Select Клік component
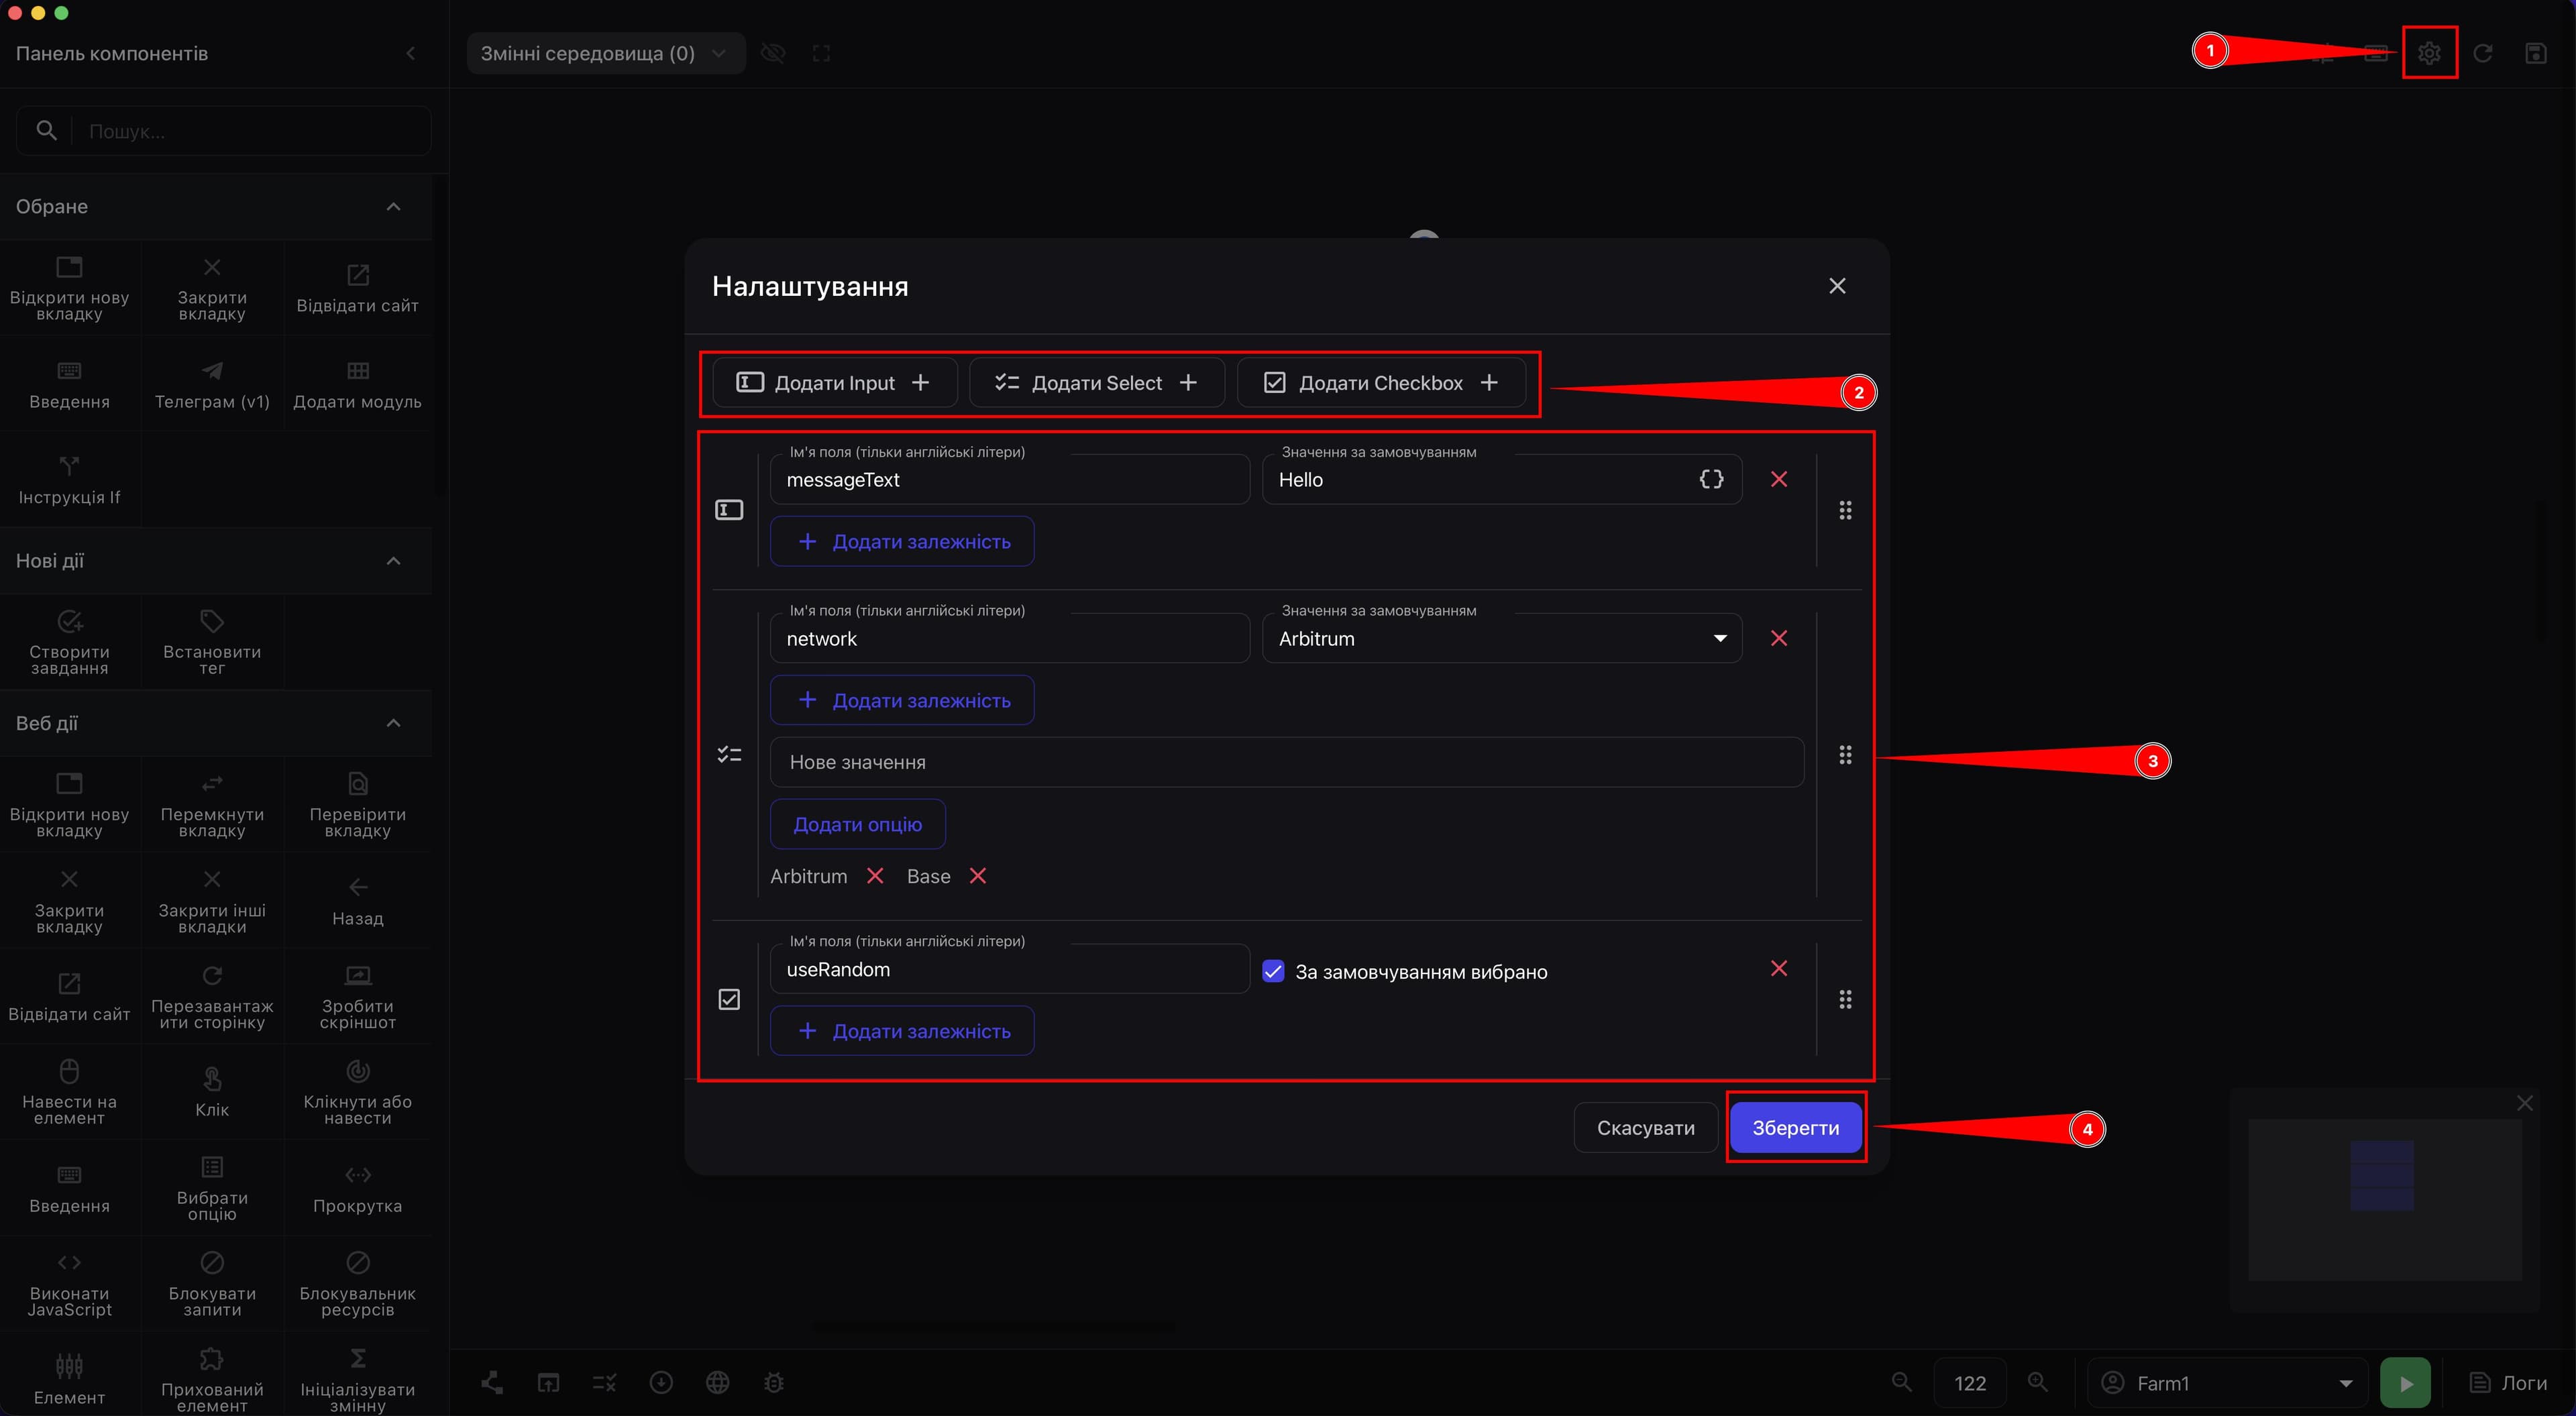The height and width of the screenshot is (1416, 2576). [212, 1092]
